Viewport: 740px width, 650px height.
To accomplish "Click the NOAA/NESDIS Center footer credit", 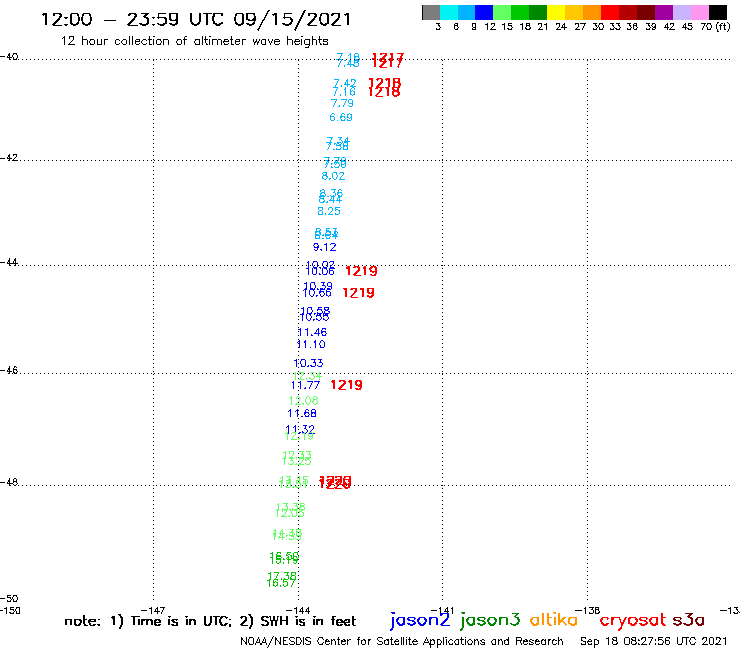I will (x=402, y=641).
